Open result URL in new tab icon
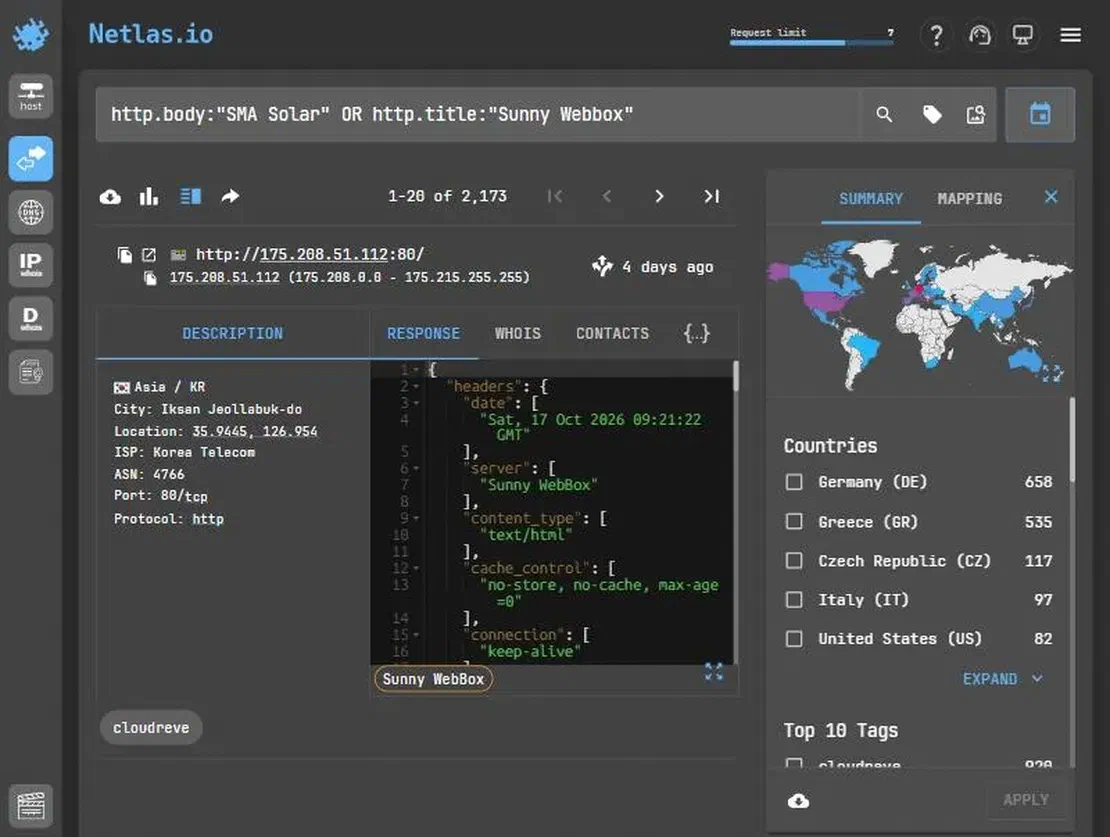Viewport: 1110px width, 837px height. 149,255
